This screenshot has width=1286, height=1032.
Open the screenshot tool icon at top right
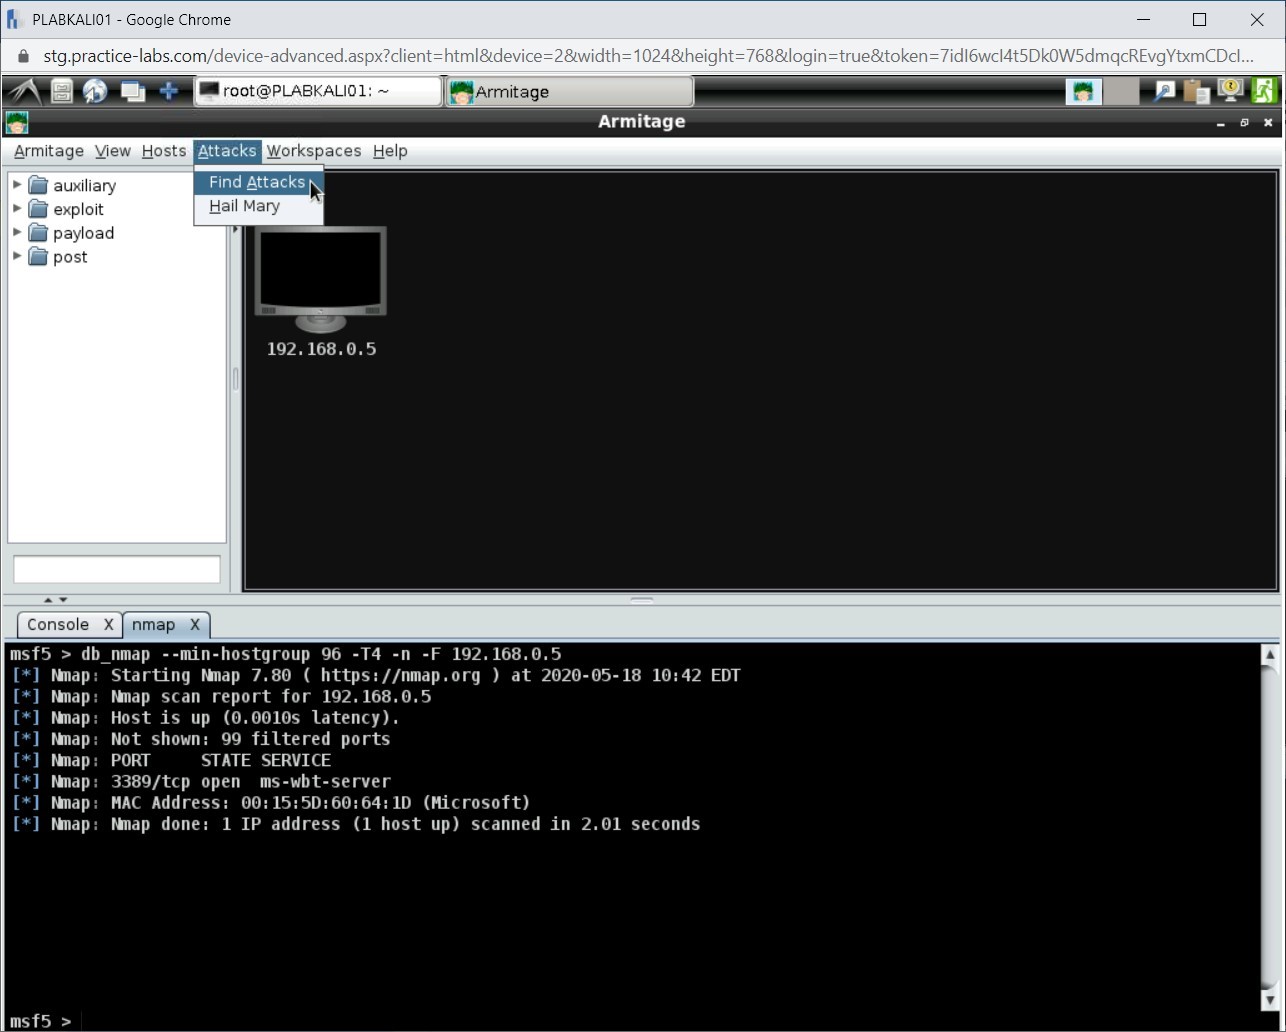coord(1163,91)
